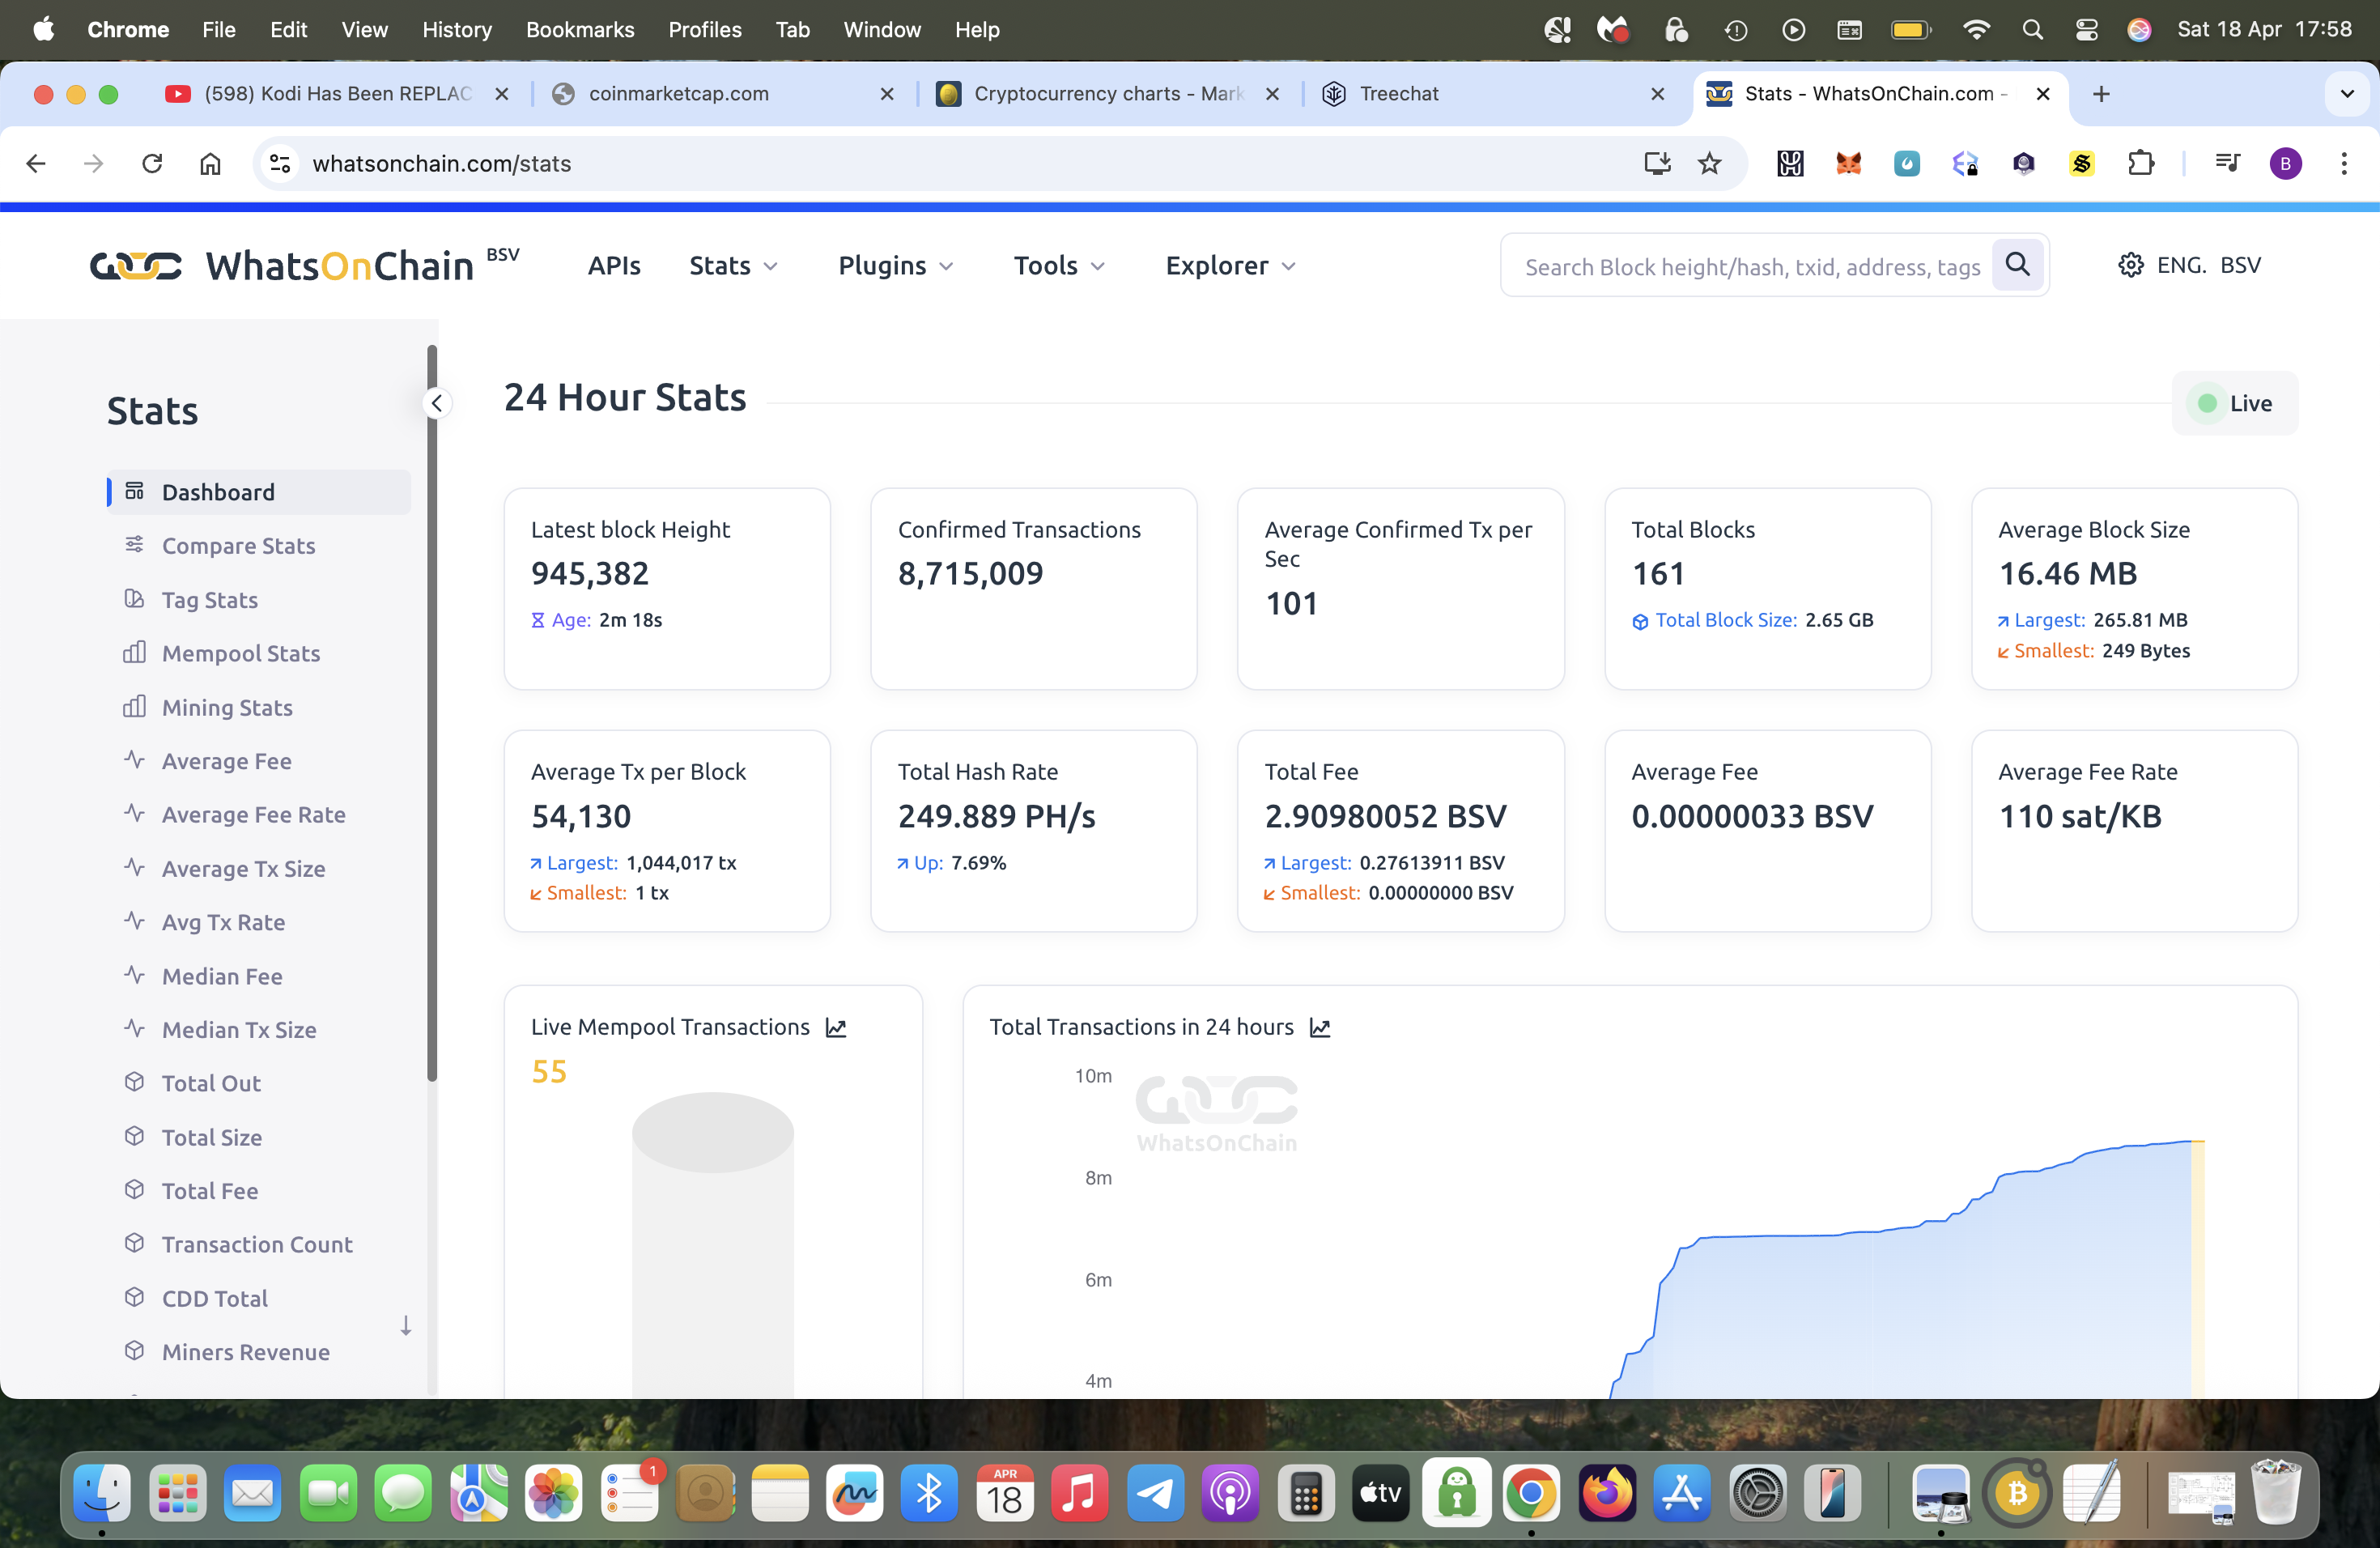The image size is (2380, 1548).
Task: Toggle the Live indicator
Action: [2234, 403]
